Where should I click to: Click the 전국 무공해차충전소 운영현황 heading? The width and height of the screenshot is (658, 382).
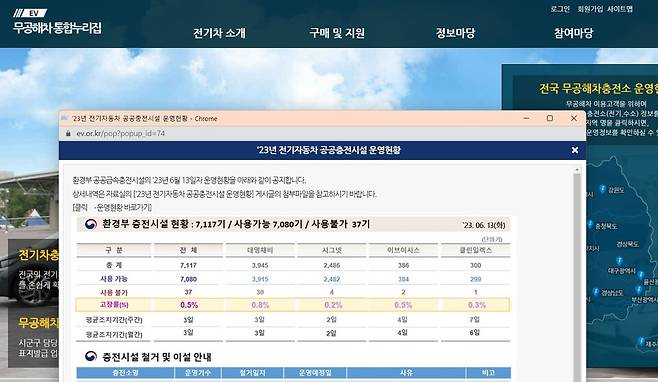(x=598, y=89)
